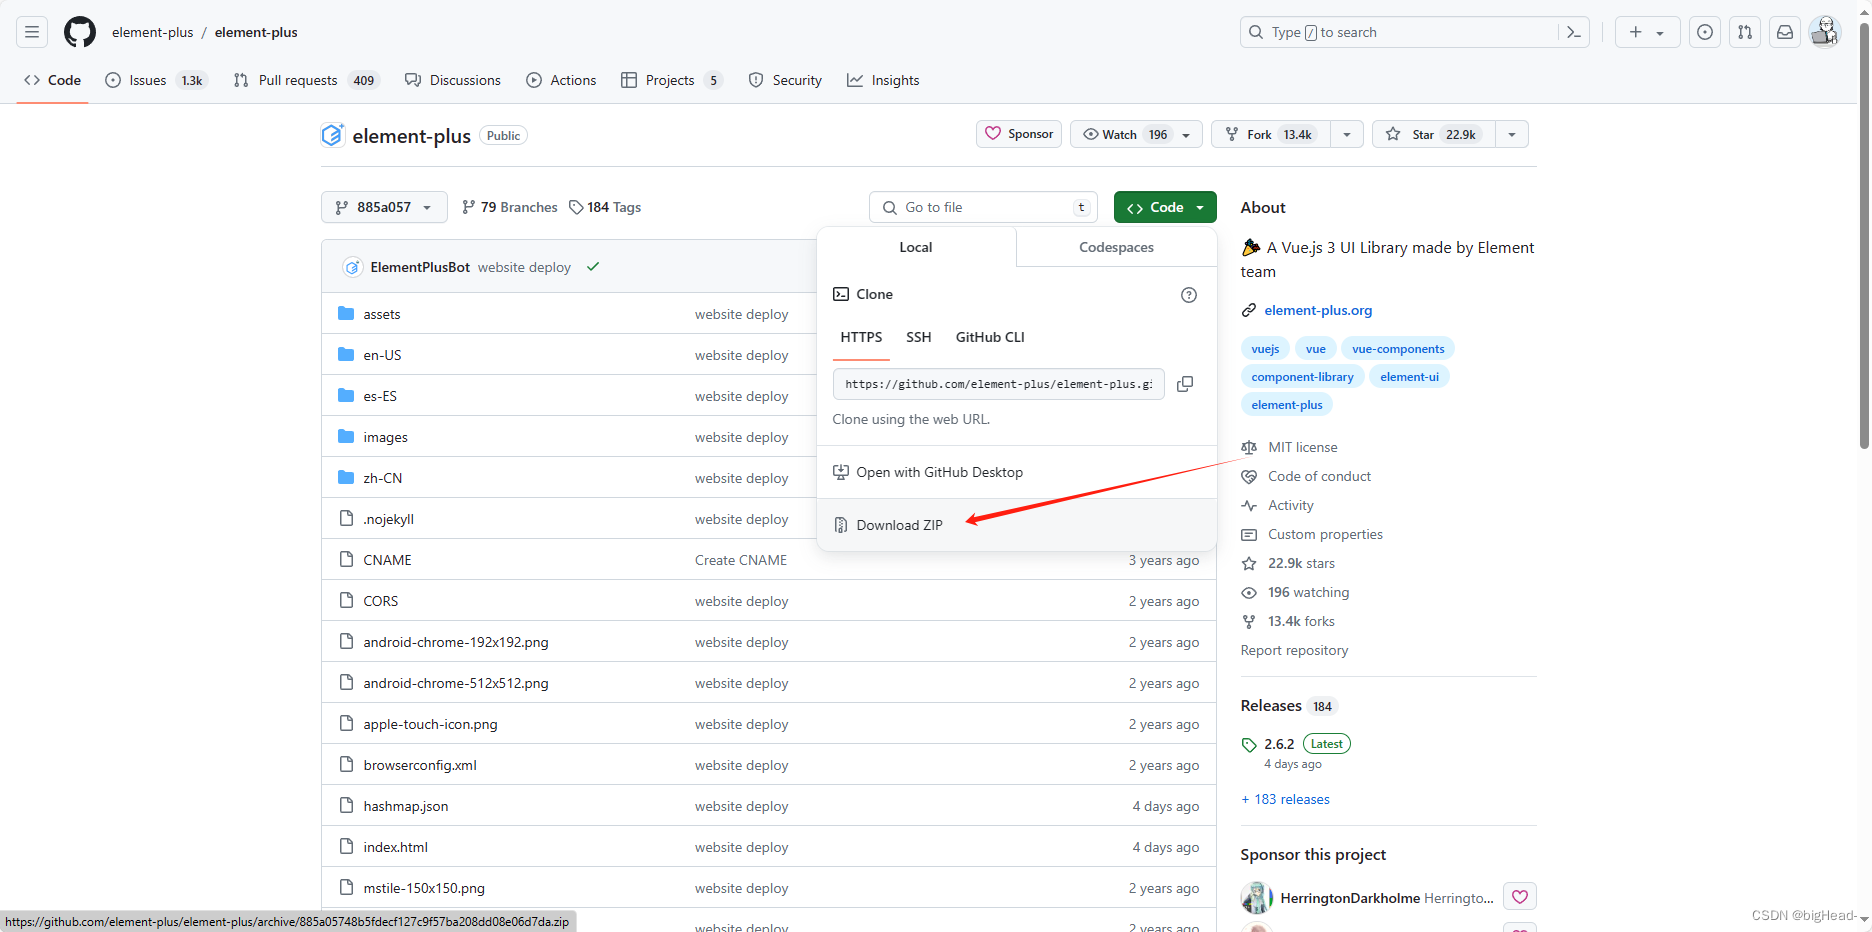This screenshot has height=932, width=1872.
Task: Toggle the green Code dropdown button
Action: point(1165,207)
